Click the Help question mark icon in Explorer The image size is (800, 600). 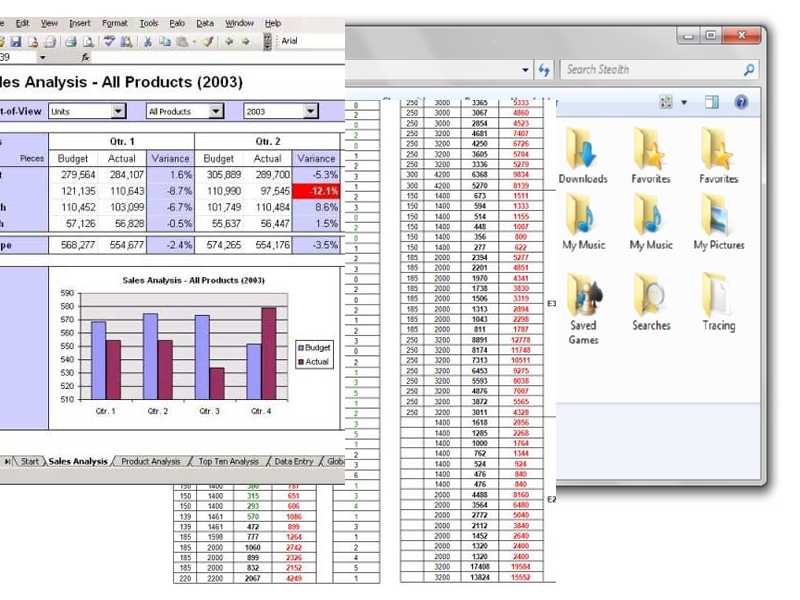741,102
